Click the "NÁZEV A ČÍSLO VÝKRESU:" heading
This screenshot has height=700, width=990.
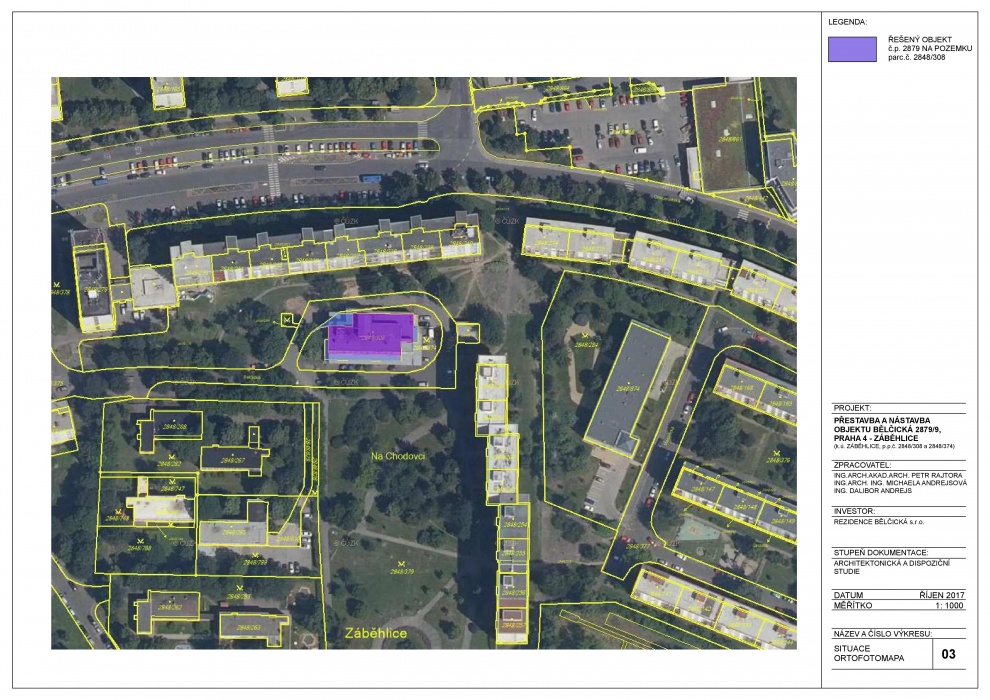[882, 634]
